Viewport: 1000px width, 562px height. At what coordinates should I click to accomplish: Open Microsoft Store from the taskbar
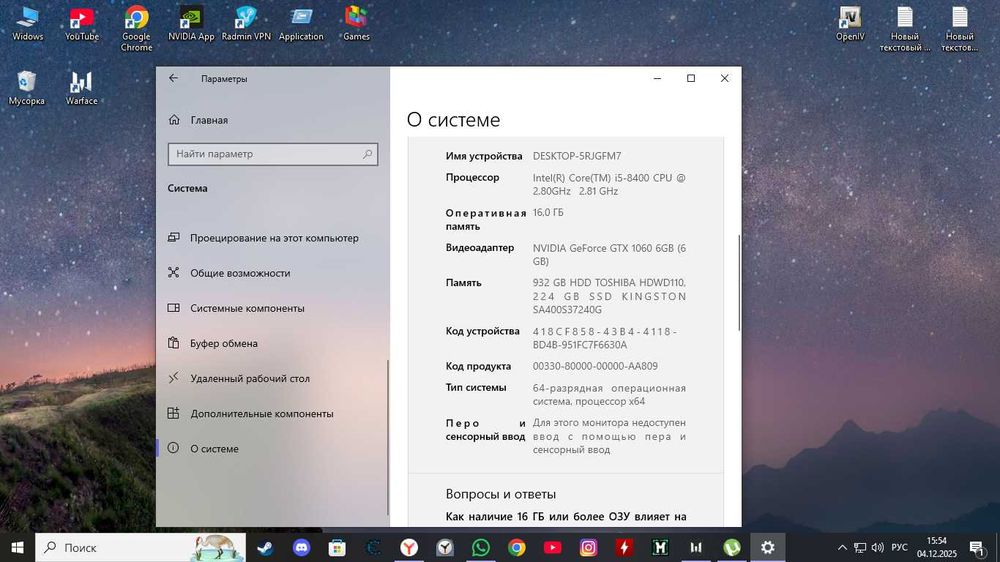click(x=337, y=547)
